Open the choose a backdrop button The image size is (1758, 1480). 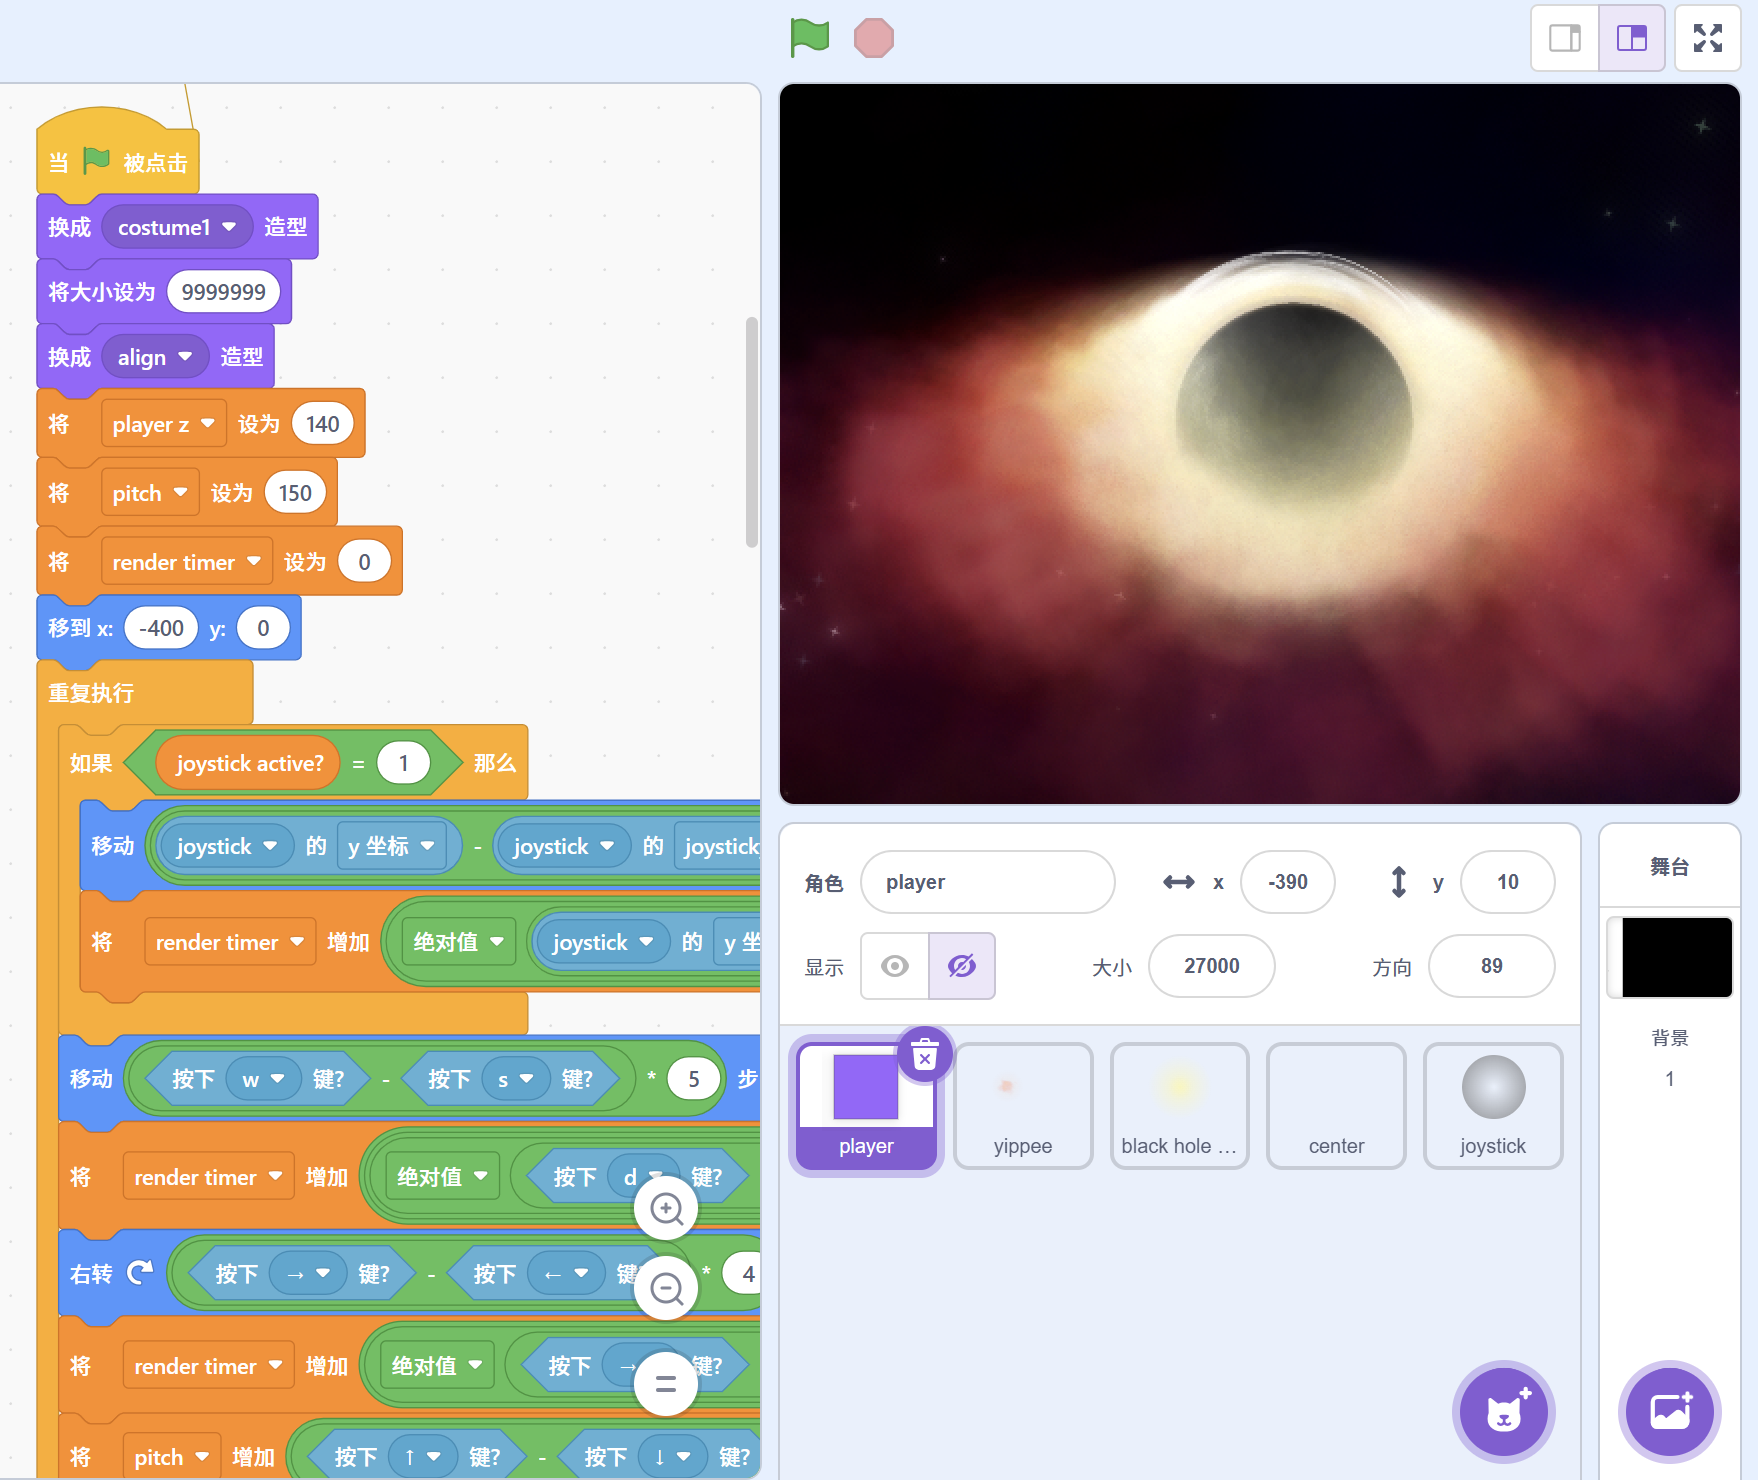1669,1411
